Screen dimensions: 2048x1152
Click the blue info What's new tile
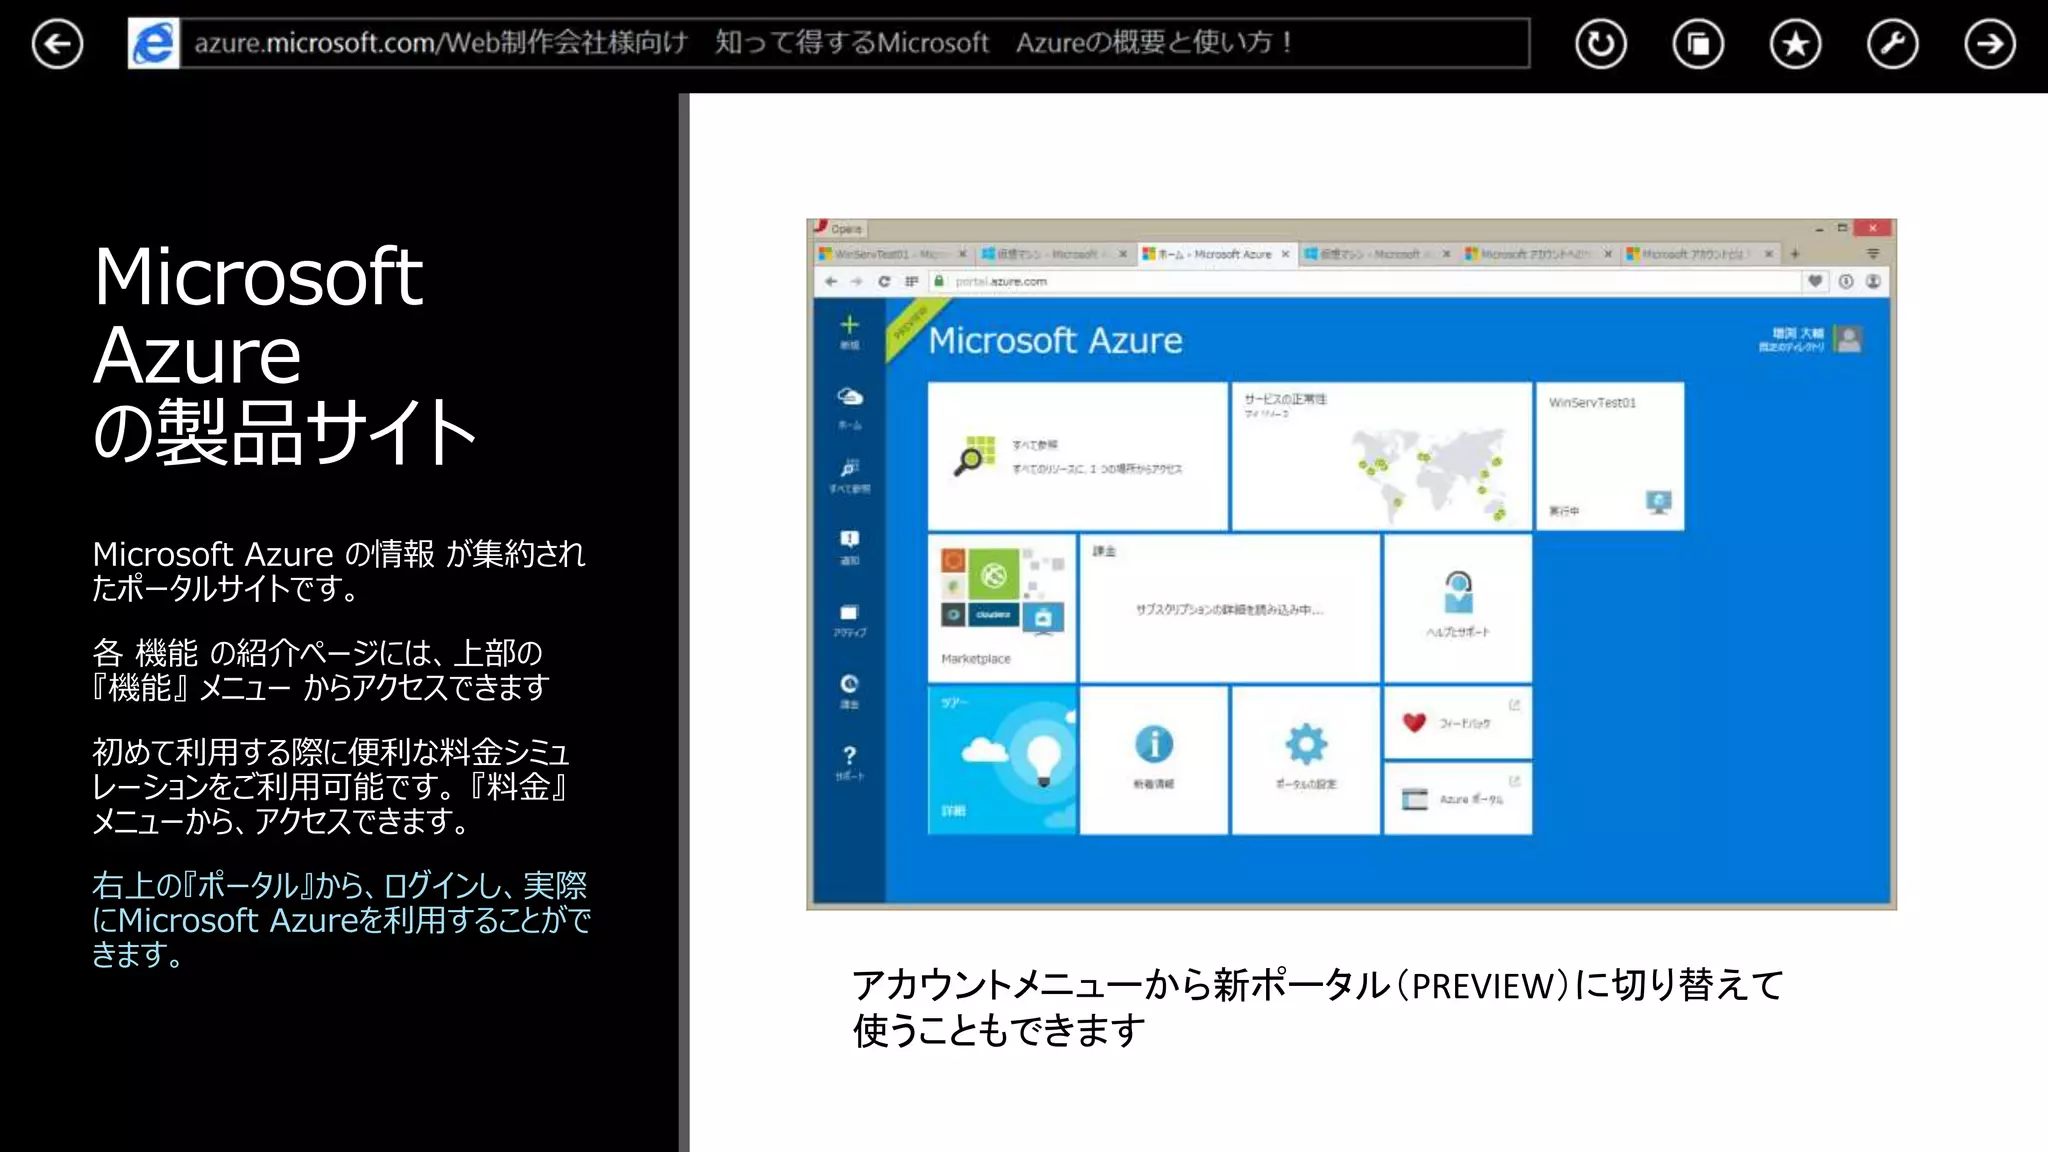[x=1153, y=760]
